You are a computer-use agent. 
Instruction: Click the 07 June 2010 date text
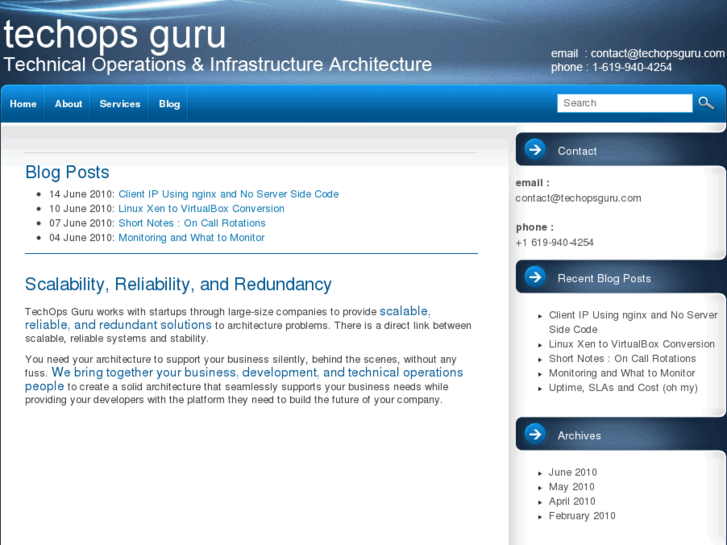coord(82,223)
